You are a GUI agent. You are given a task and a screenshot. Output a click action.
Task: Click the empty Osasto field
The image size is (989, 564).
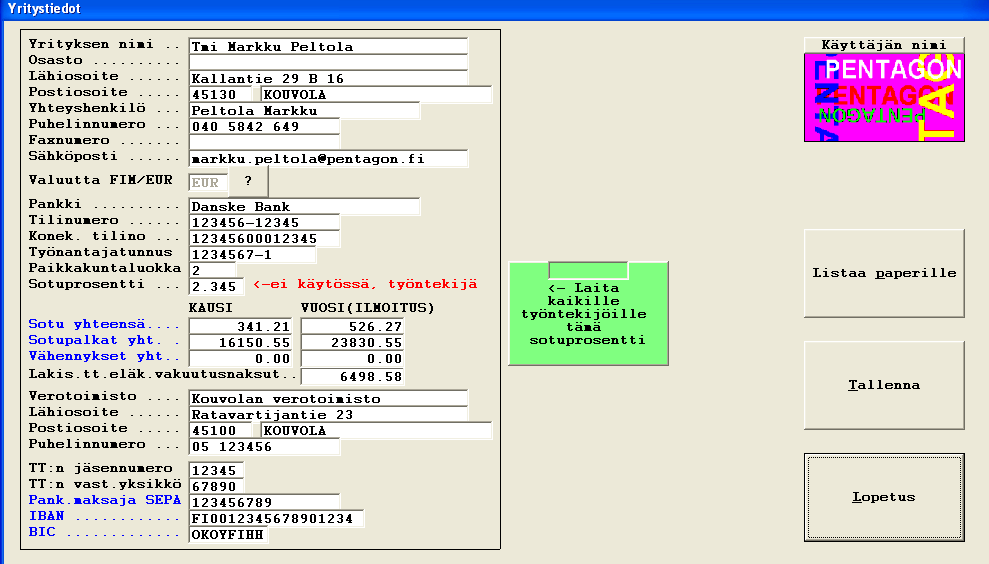click(328, 62)
